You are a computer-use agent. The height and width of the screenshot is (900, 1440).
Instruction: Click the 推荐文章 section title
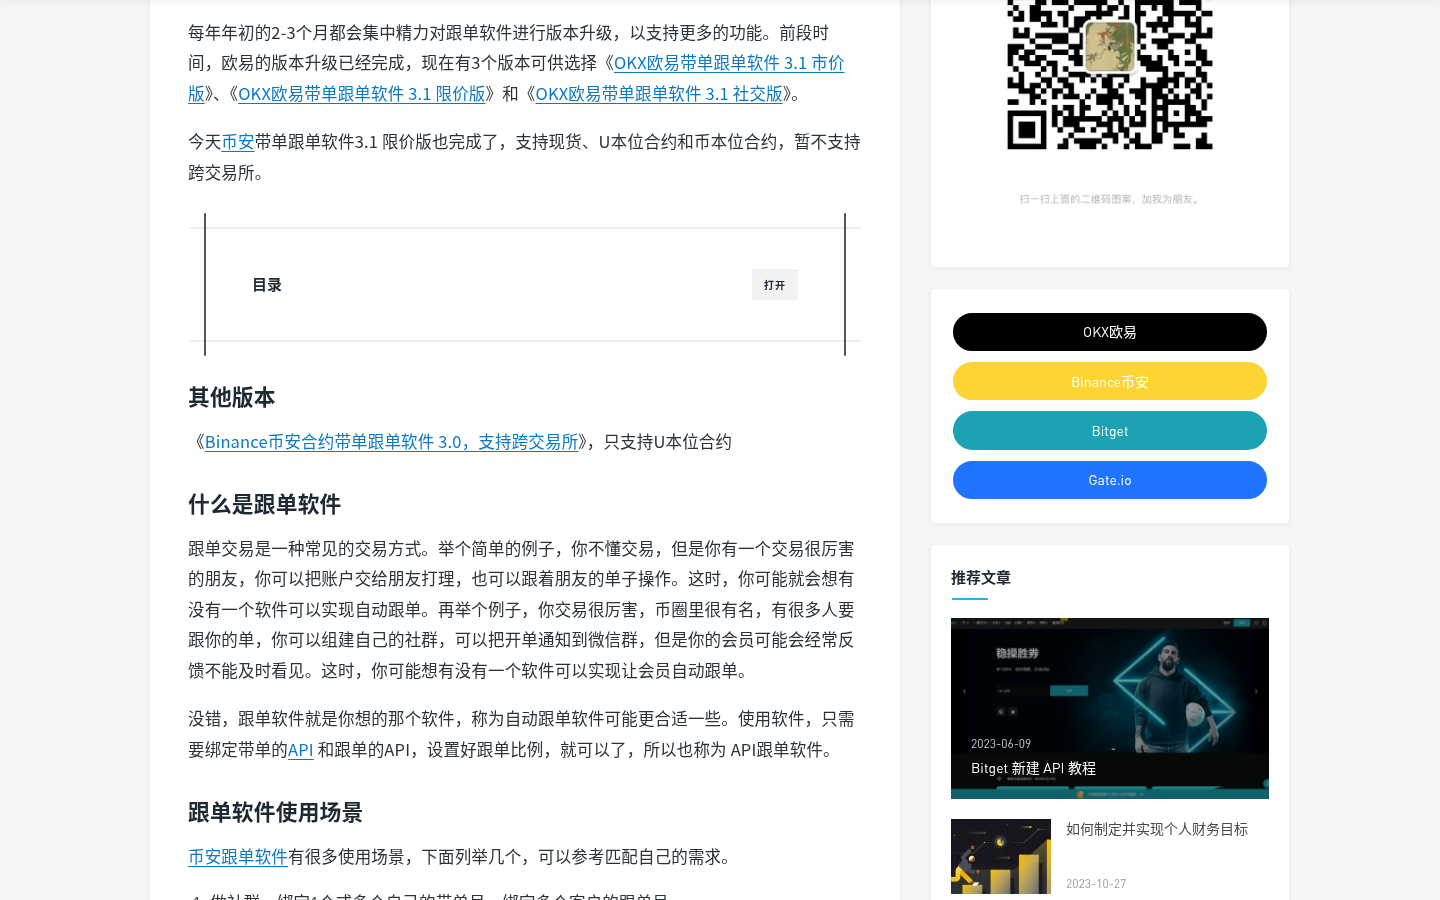pyautogui.click(x=981, y=578)
